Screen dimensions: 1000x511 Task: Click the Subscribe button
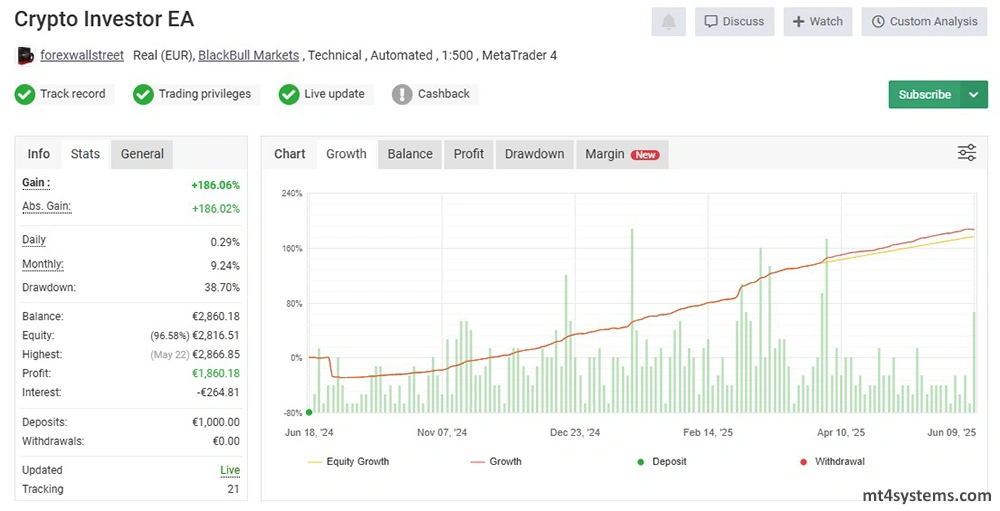[924, 94]
